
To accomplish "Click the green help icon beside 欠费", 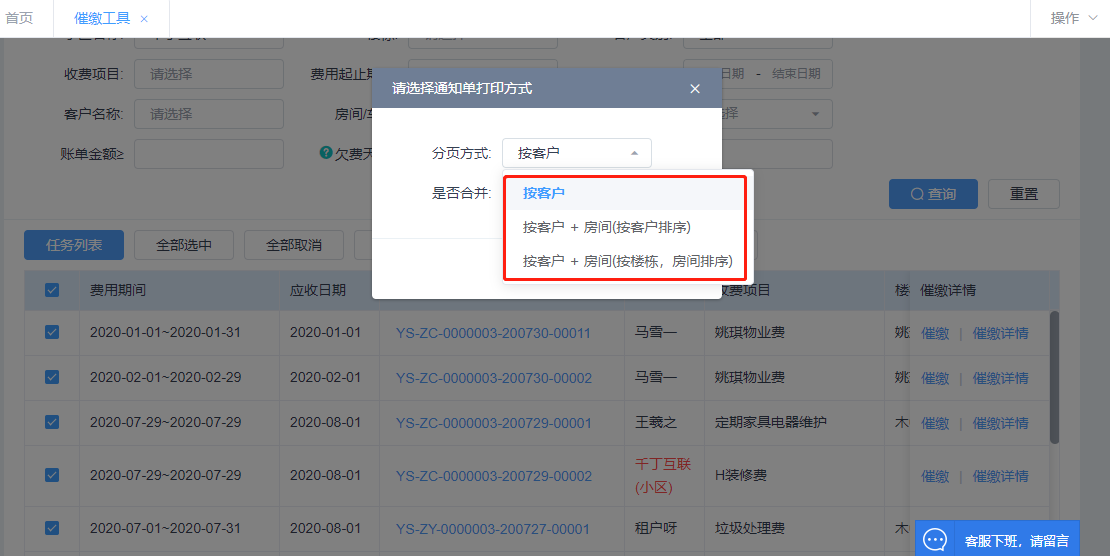I will (x=326, y=152).
